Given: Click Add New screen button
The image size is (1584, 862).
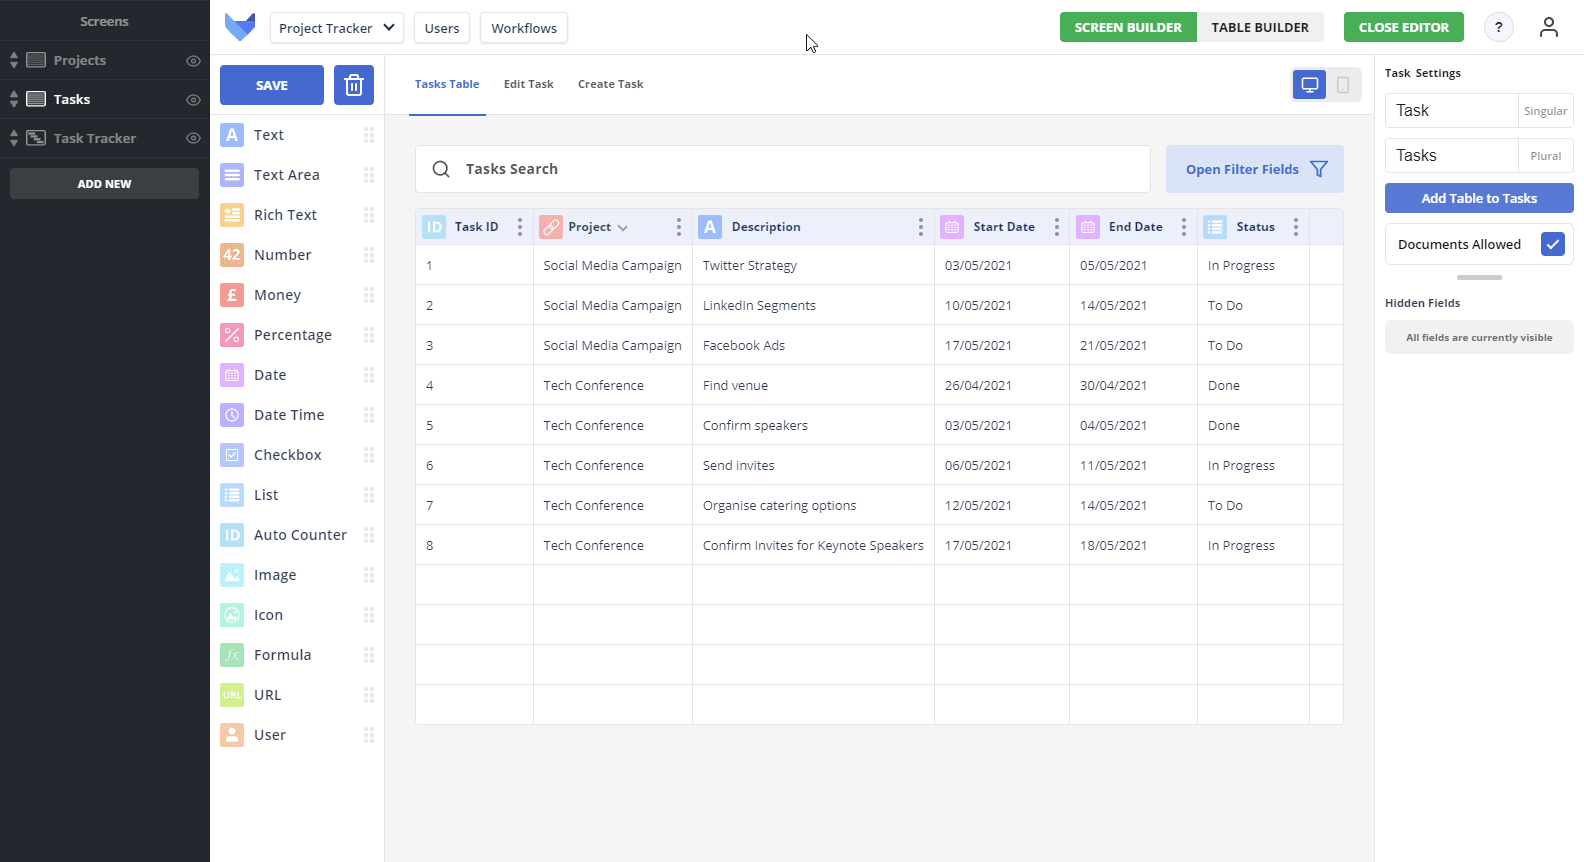Looking at the screenshot, I should point(104,184).
